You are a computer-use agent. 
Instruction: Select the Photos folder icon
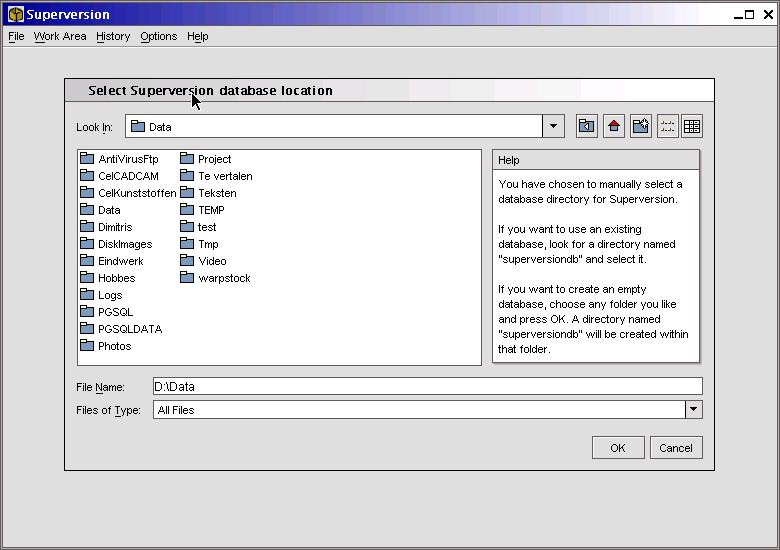[87, 346]
